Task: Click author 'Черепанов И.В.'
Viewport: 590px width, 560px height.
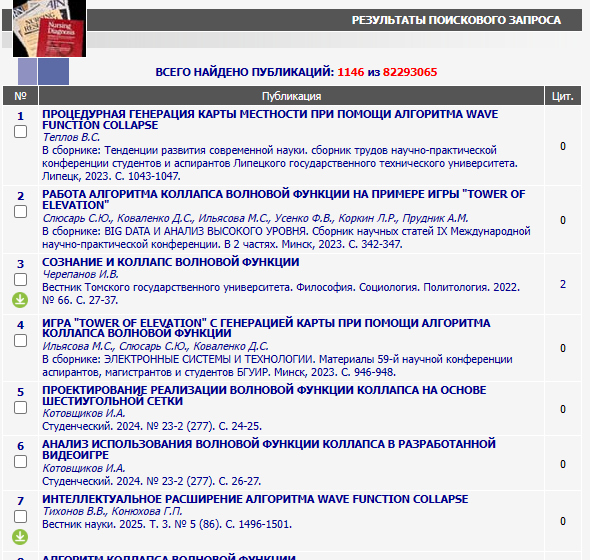Action: 80,274
